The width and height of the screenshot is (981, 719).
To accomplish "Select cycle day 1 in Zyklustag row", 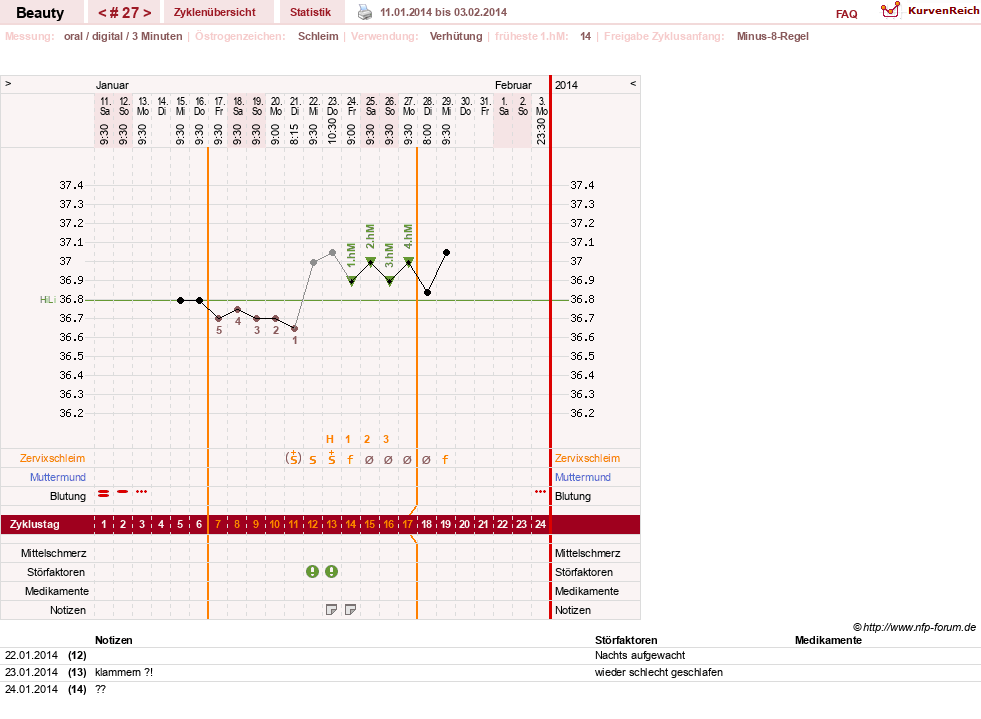I will 104,524.
